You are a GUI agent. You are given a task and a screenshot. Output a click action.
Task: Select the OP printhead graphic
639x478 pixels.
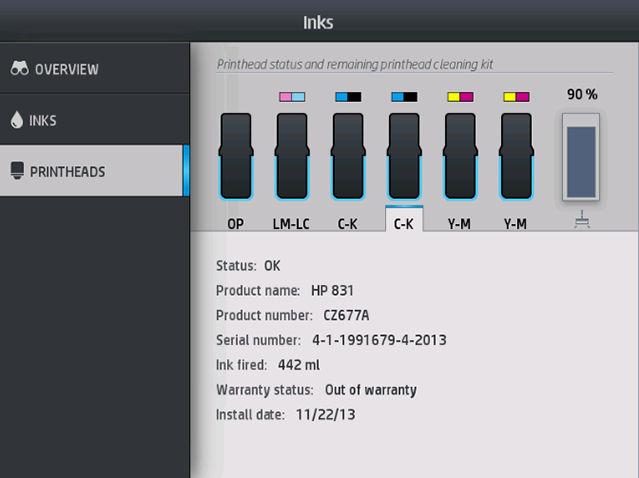[236, 156]
